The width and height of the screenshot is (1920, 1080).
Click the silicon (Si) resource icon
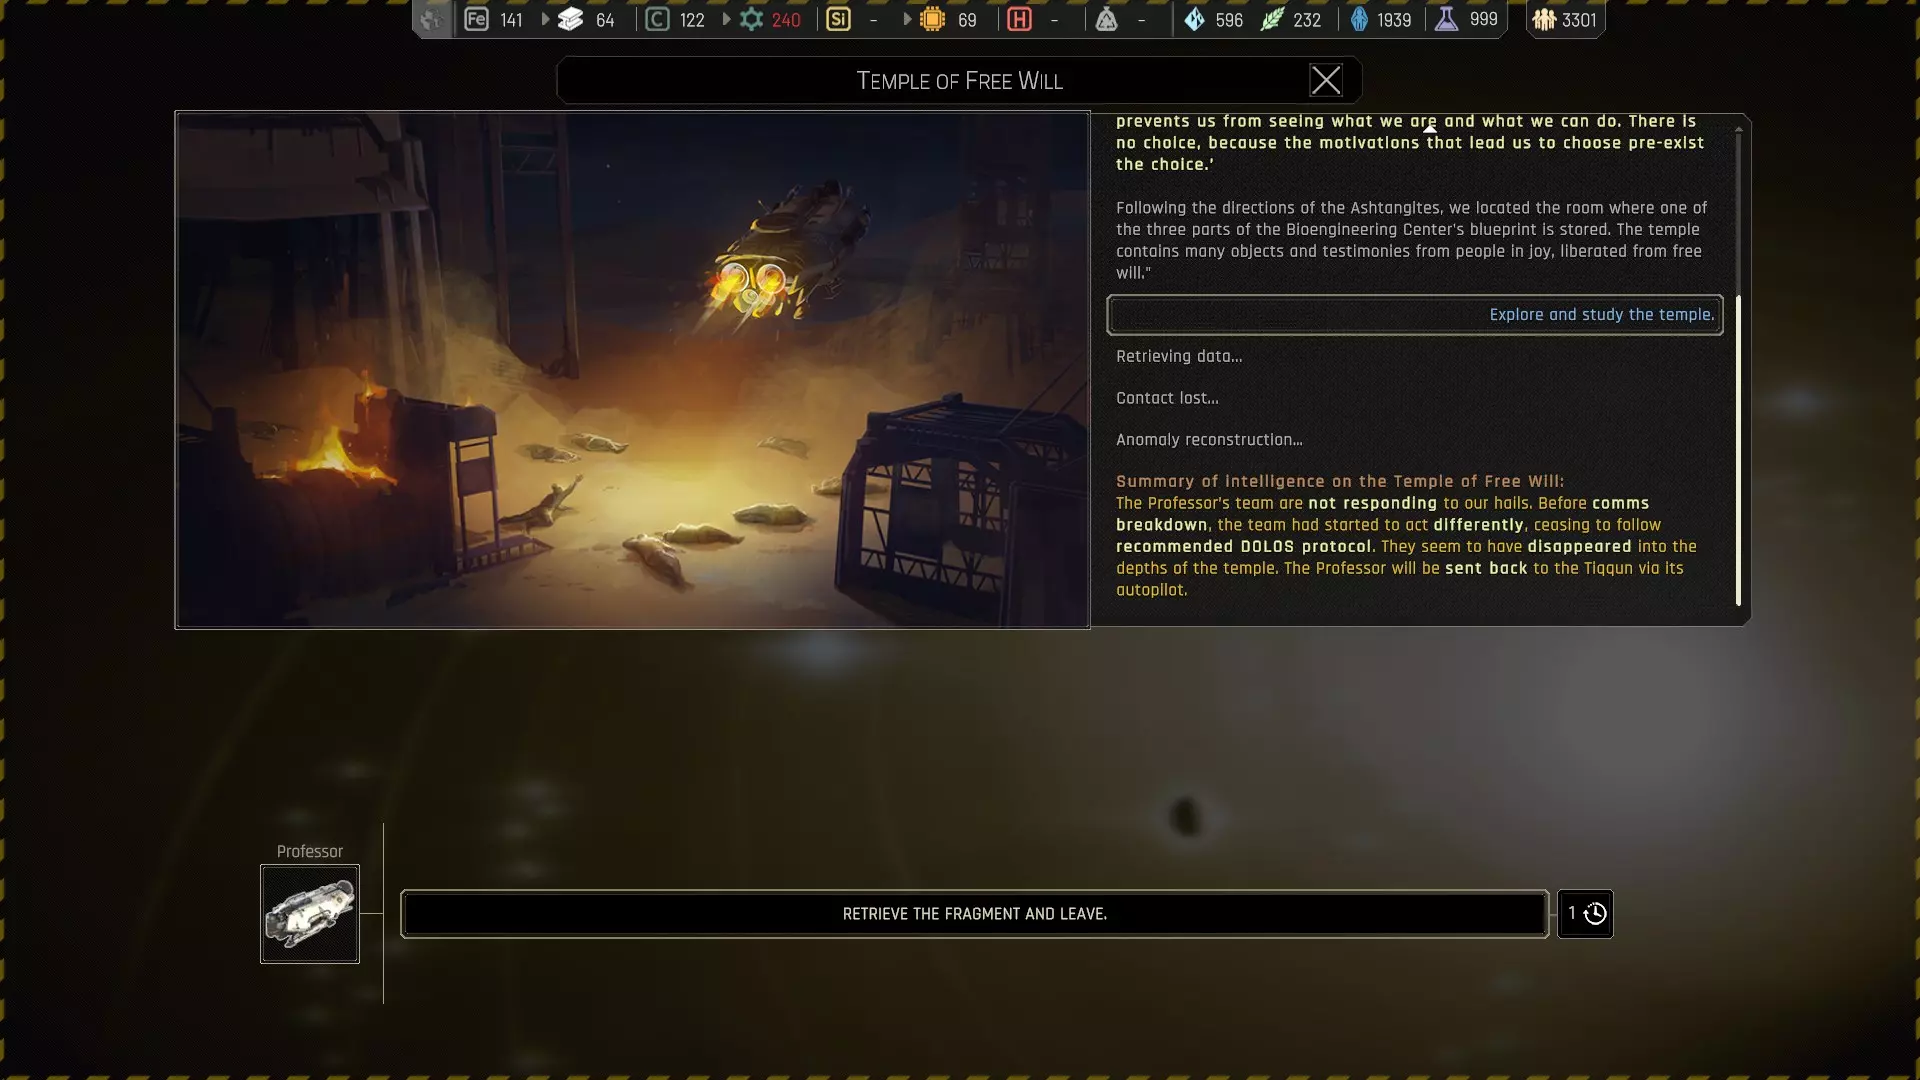tap(838, 19)
